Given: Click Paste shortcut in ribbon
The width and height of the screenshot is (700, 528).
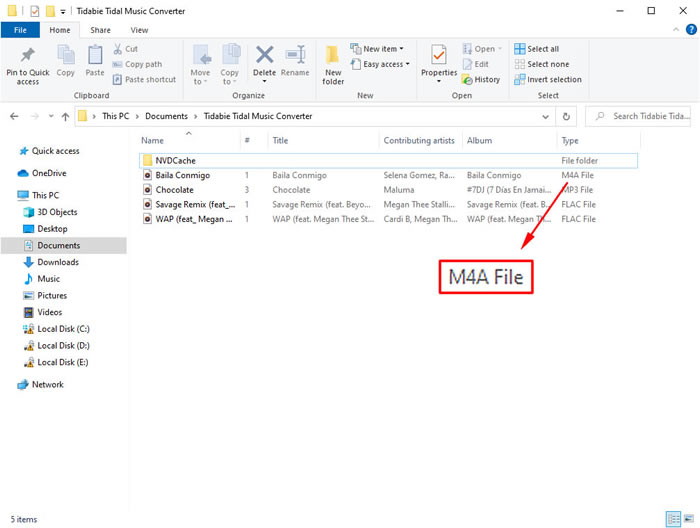Looking at the screenshot, I should click(144, 79).
